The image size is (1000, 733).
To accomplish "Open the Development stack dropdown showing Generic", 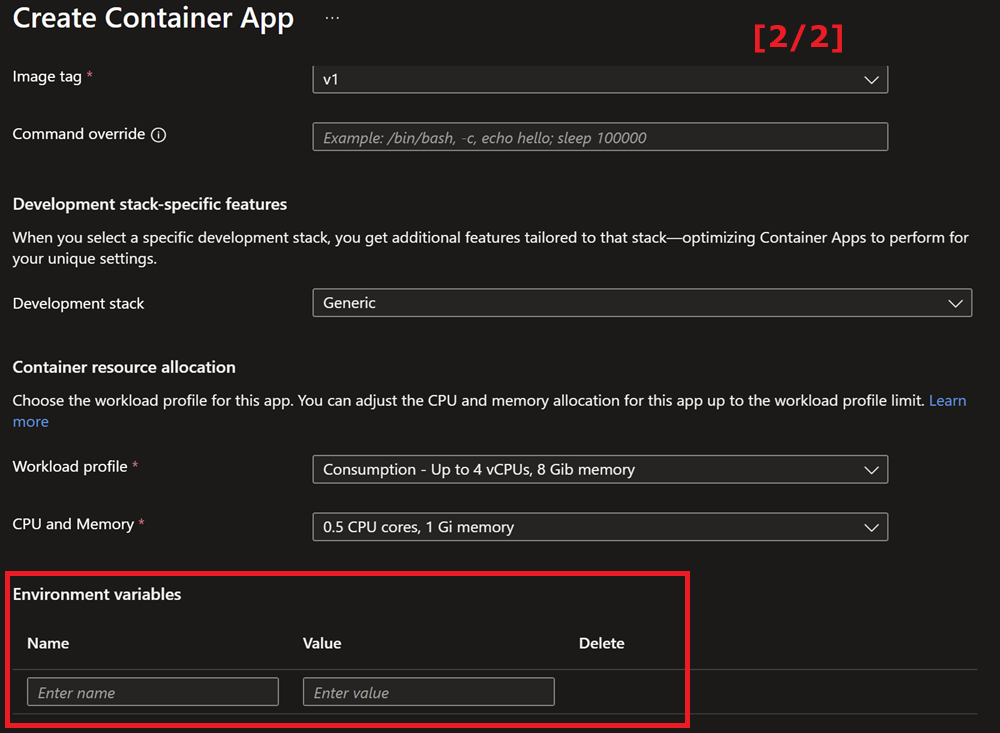I will (x=640, y=302).
